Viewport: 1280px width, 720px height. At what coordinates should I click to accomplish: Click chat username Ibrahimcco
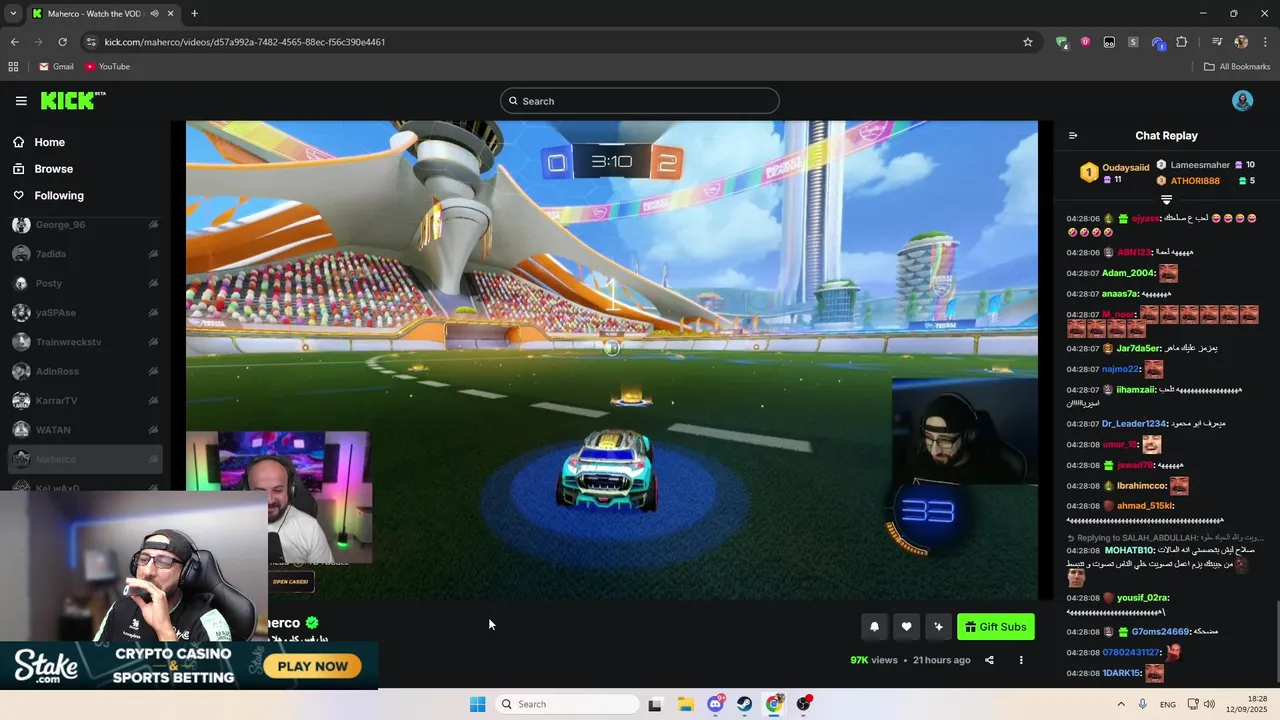click(x=1142, y=486)
